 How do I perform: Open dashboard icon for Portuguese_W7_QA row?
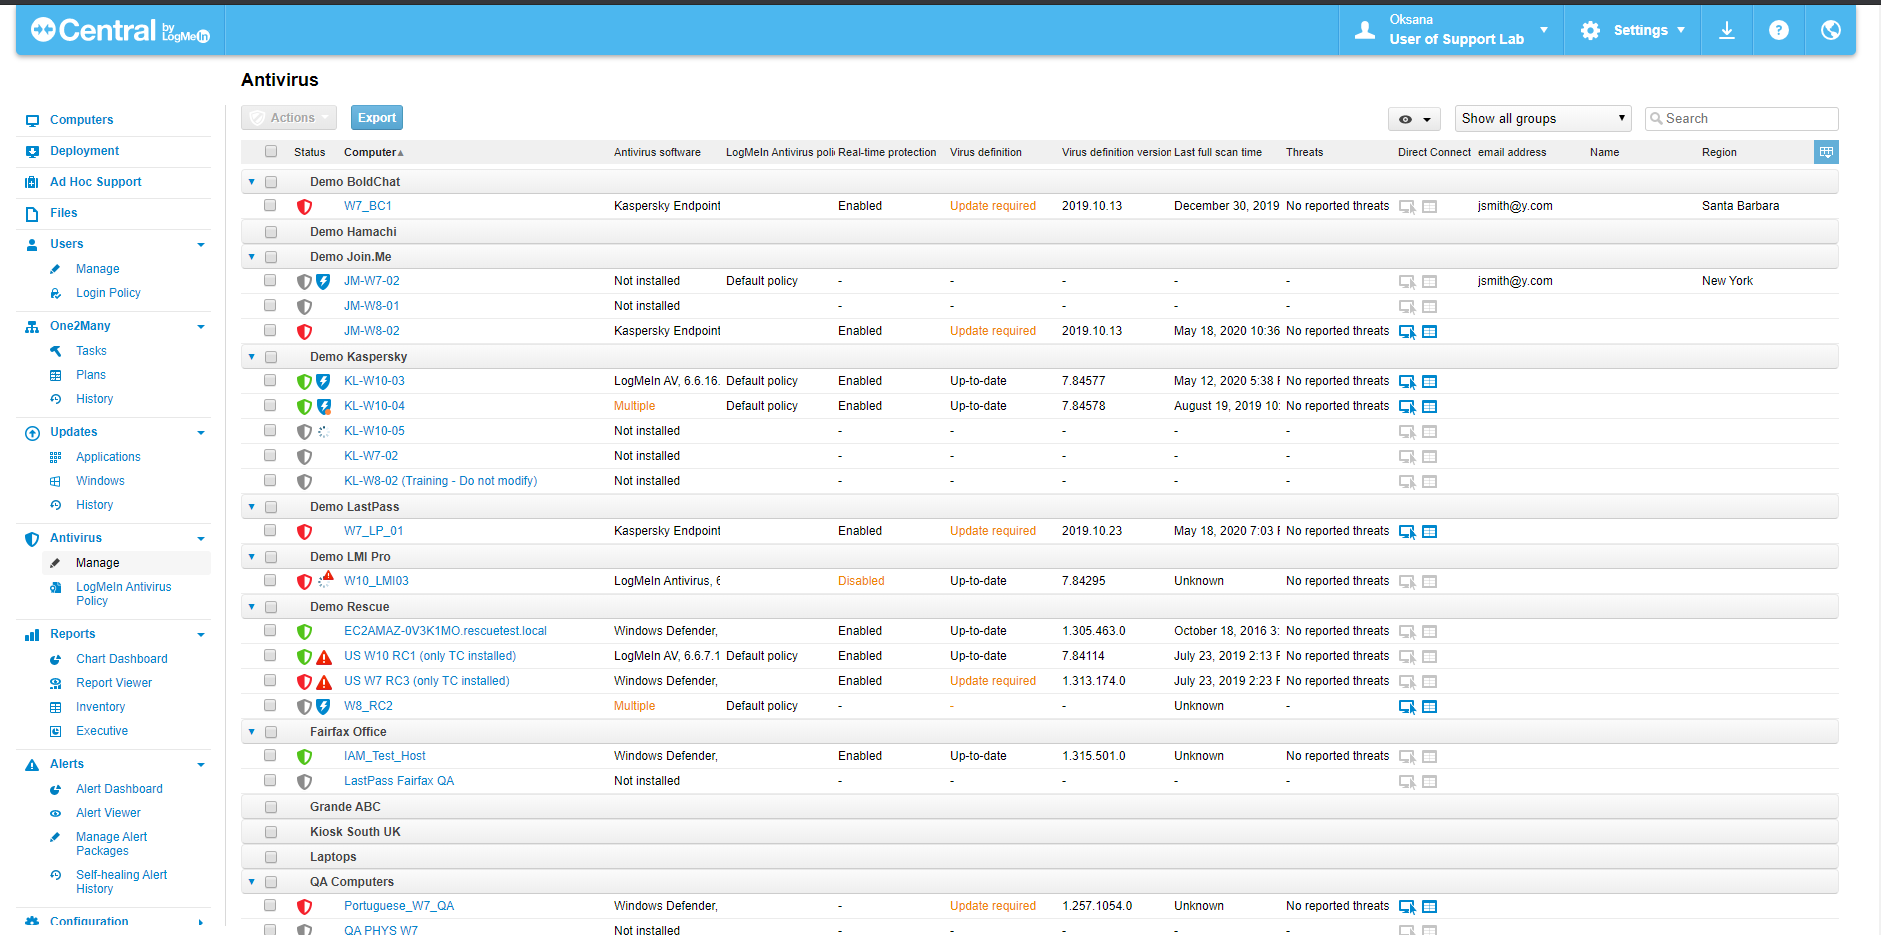(x=1430, y=907)
